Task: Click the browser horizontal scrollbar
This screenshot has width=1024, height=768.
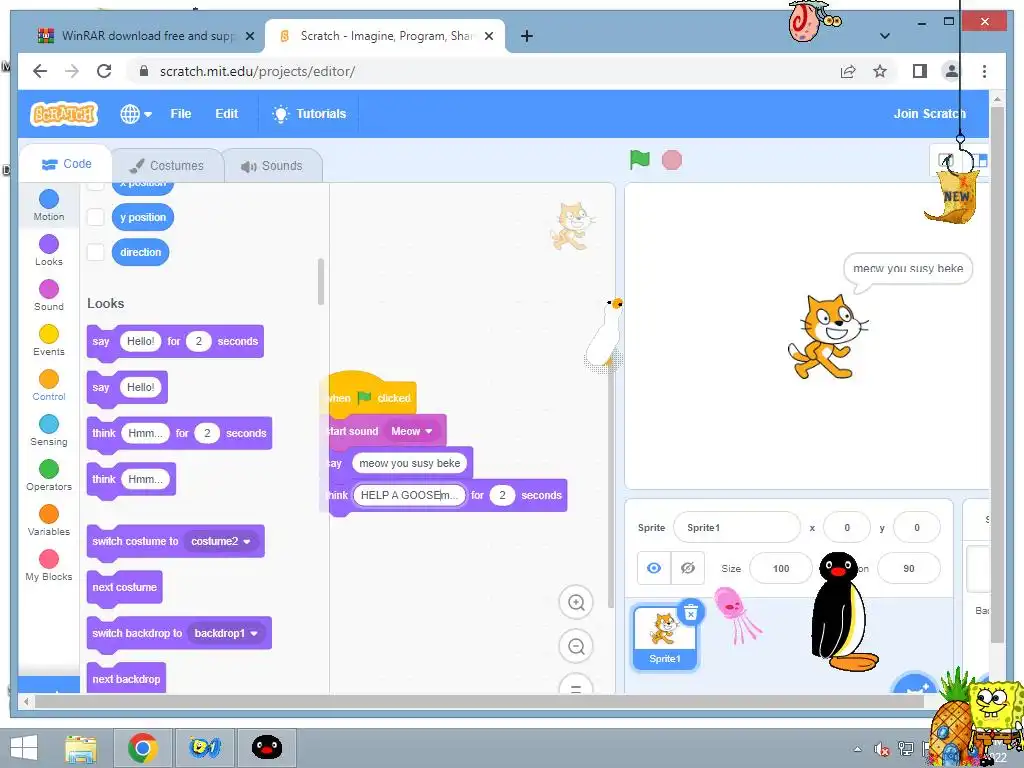Action: click(x=480, y=702)
